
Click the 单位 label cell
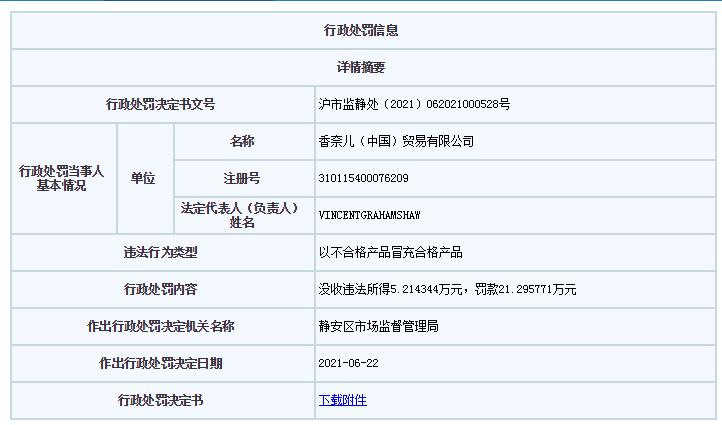click(143, 178)
